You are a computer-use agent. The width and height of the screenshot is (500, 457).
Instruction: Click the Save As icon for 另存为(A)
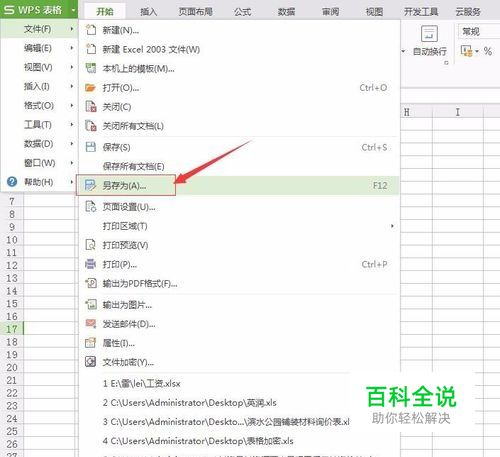[90, 185]
